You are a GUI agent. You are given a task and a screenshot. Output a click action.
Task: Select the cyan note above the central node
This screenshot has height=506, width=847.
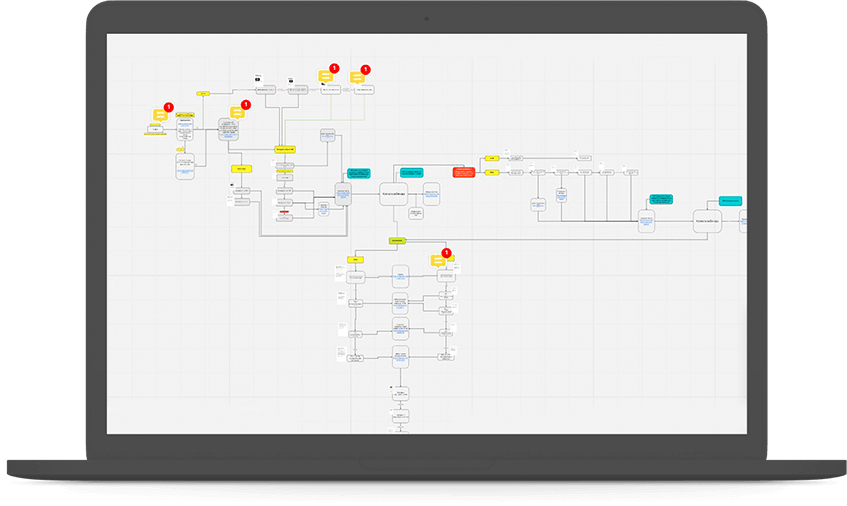(x=410, y=172)
